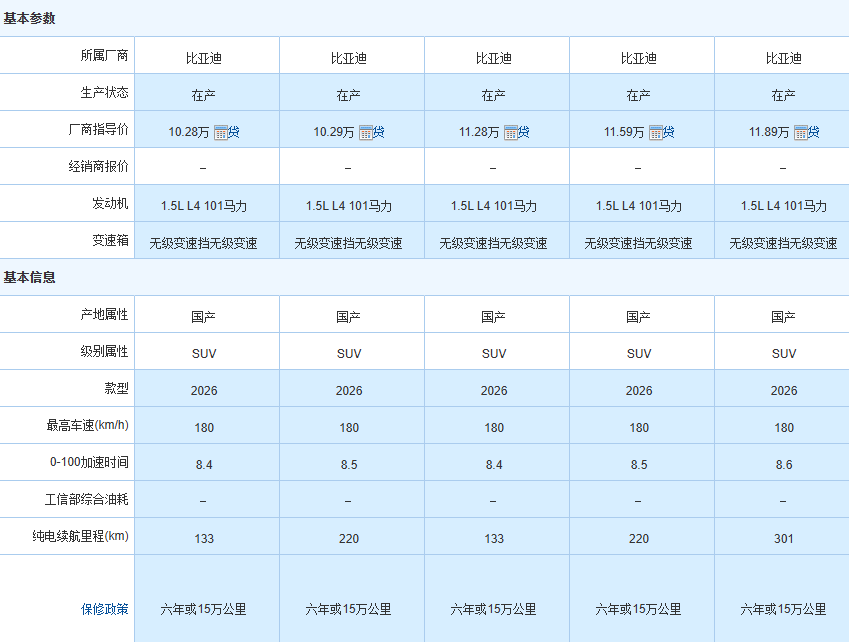Click the 最高车速(km/h) row label
Viewport: 849px width, 642px height.
click(88, 425)
